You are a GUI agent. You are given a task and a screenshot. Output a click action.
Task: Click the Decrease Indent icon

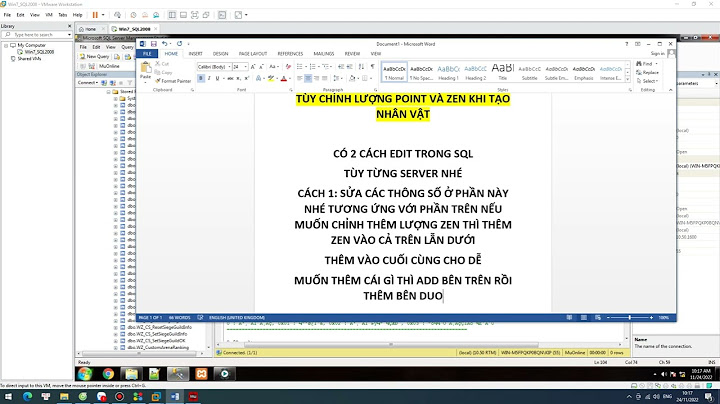click(x=341, y=67)
